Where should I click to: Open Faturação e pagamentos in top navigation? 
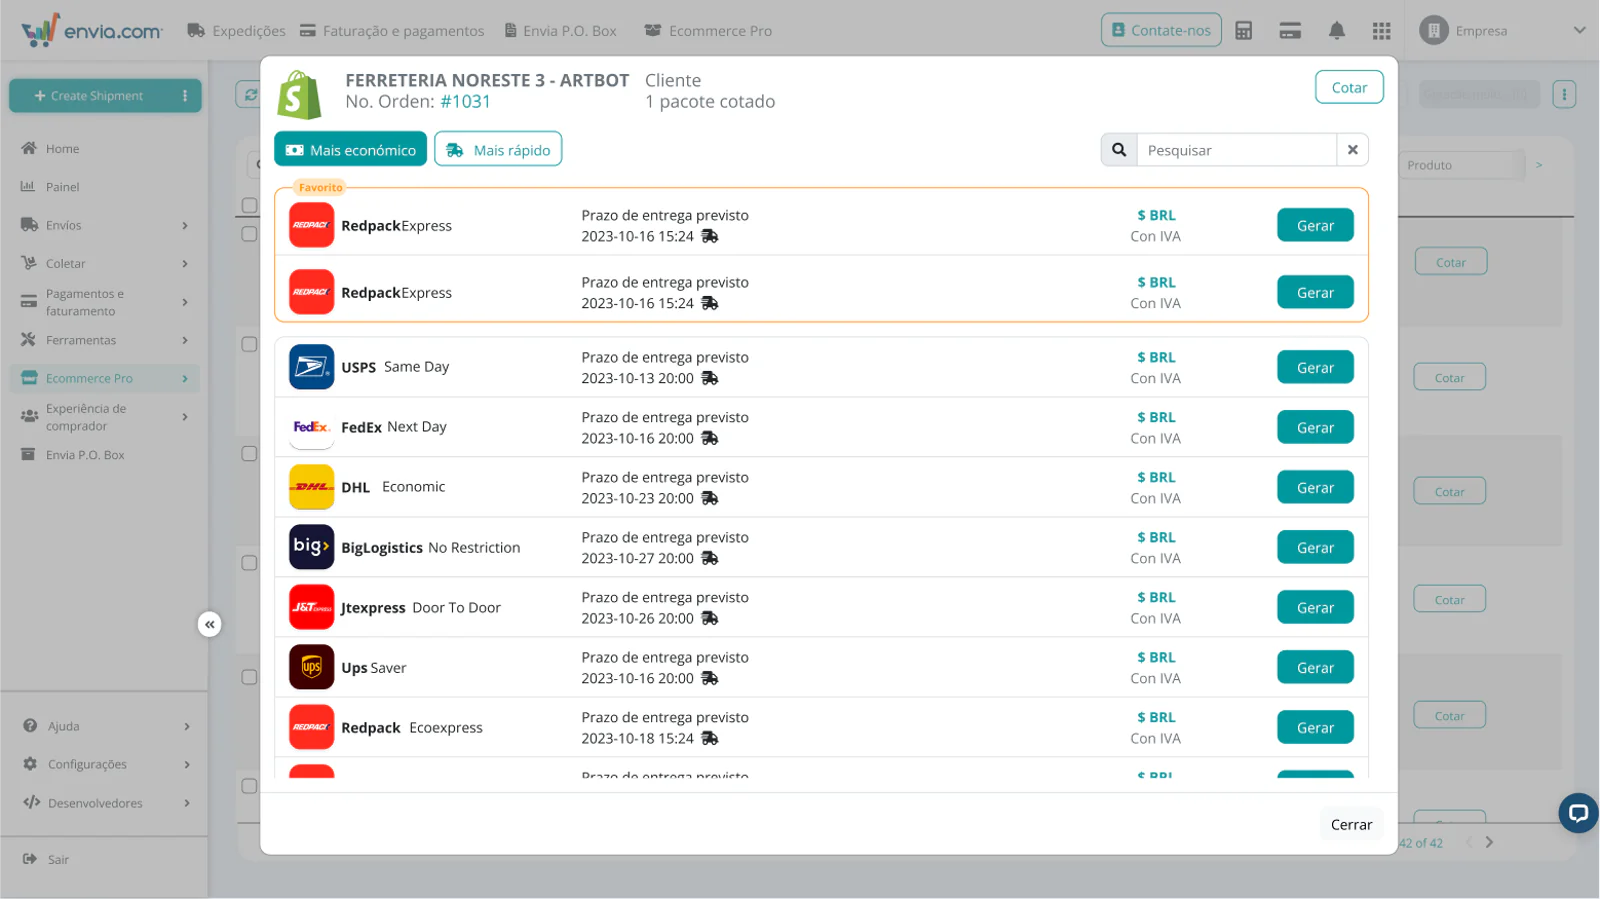392,31
